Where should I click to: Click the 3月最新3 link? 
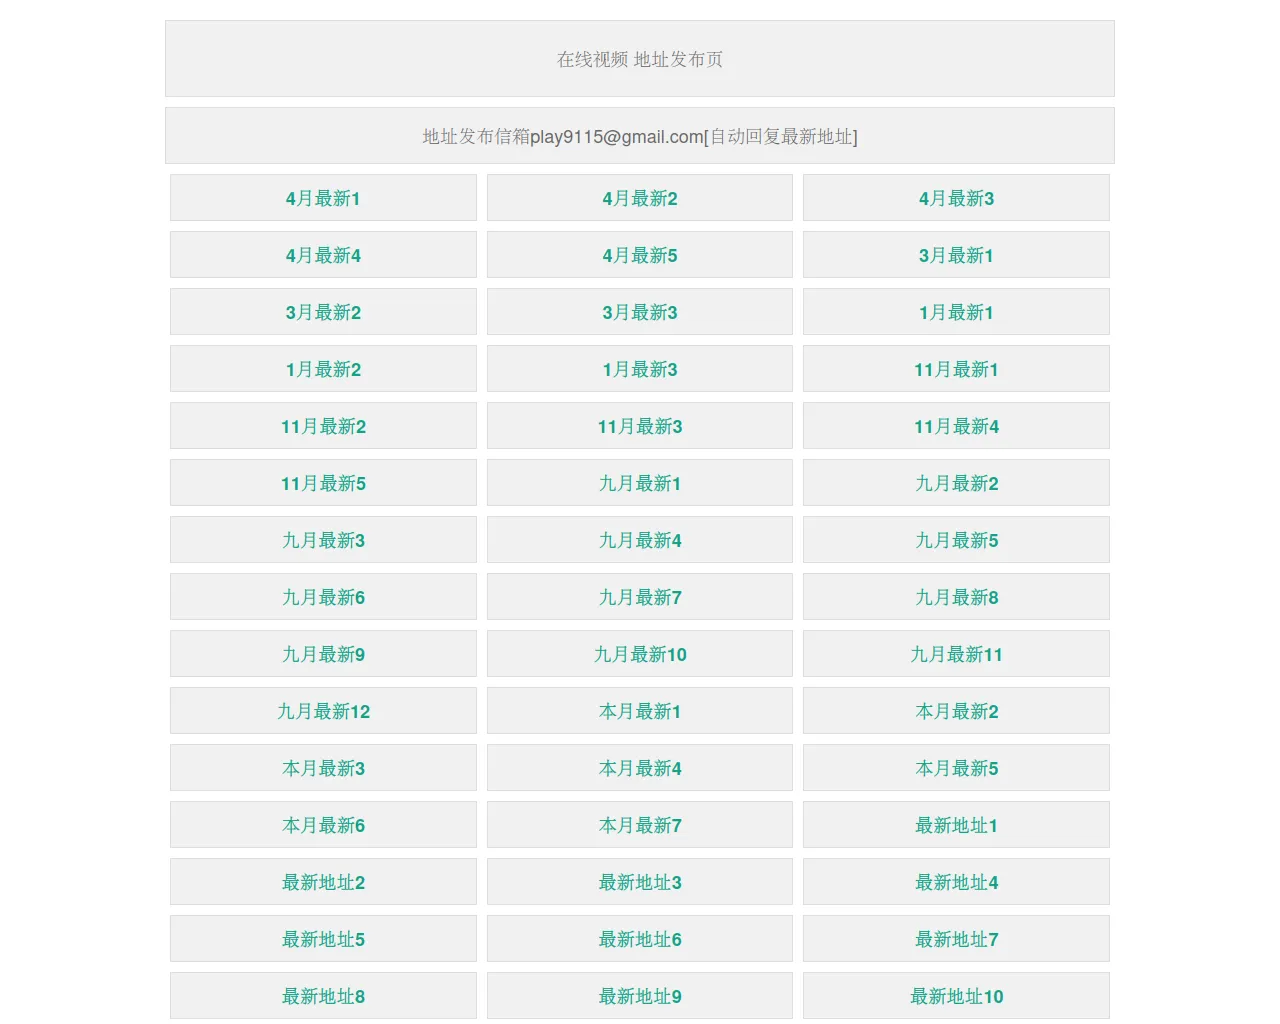640,312
